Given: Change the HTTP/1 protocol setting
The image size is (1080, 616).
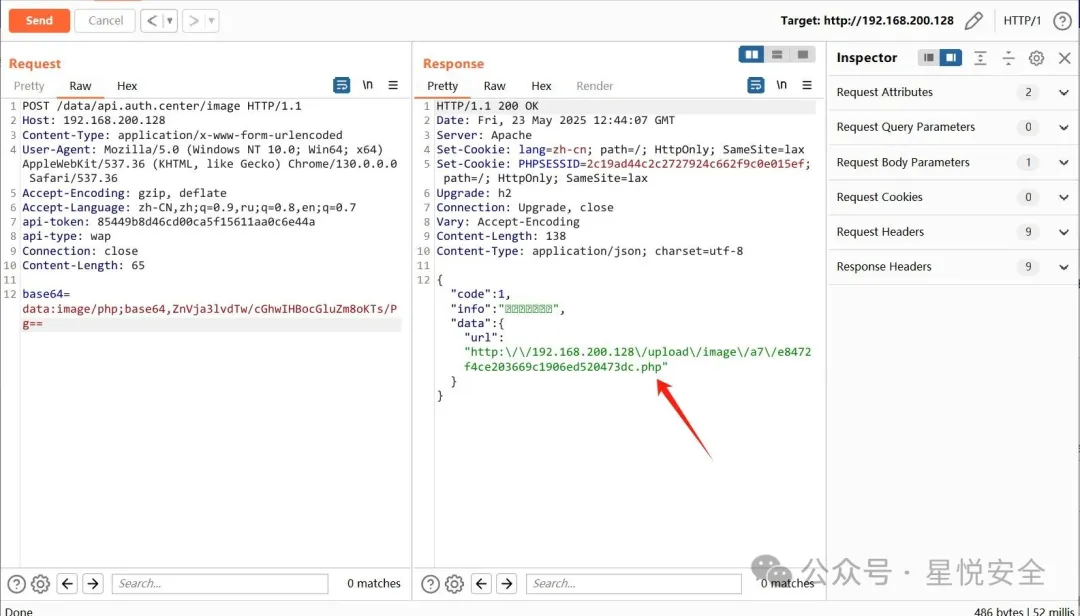Looking at the screenshot, I should click(1022, 21).
